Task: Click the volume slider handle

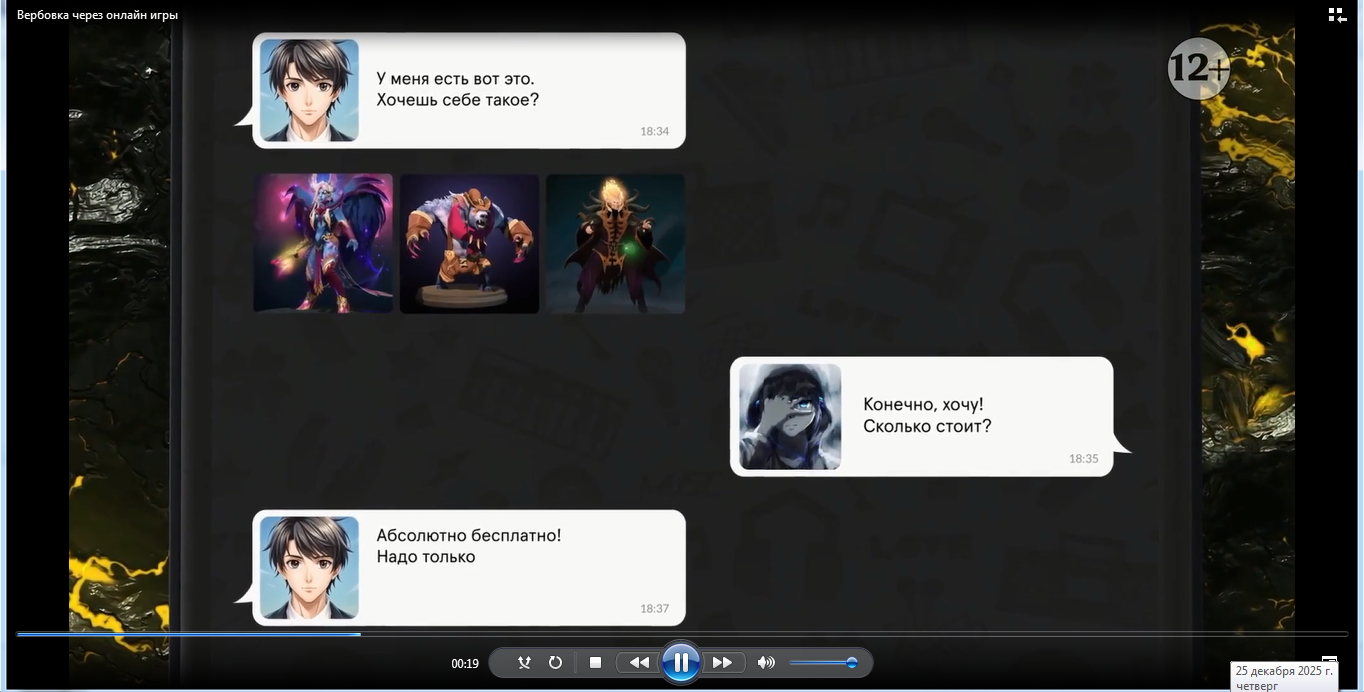Action: point(852,663)
